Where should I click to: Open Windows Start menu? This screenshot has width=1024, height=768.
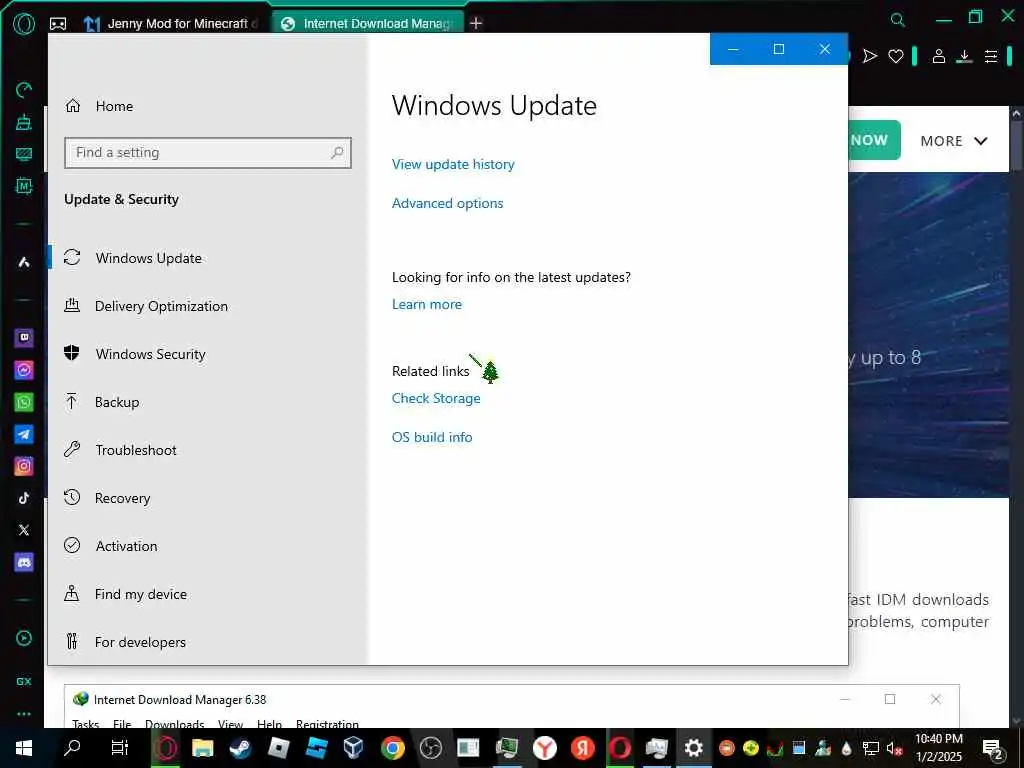click(x=24, y=748)
